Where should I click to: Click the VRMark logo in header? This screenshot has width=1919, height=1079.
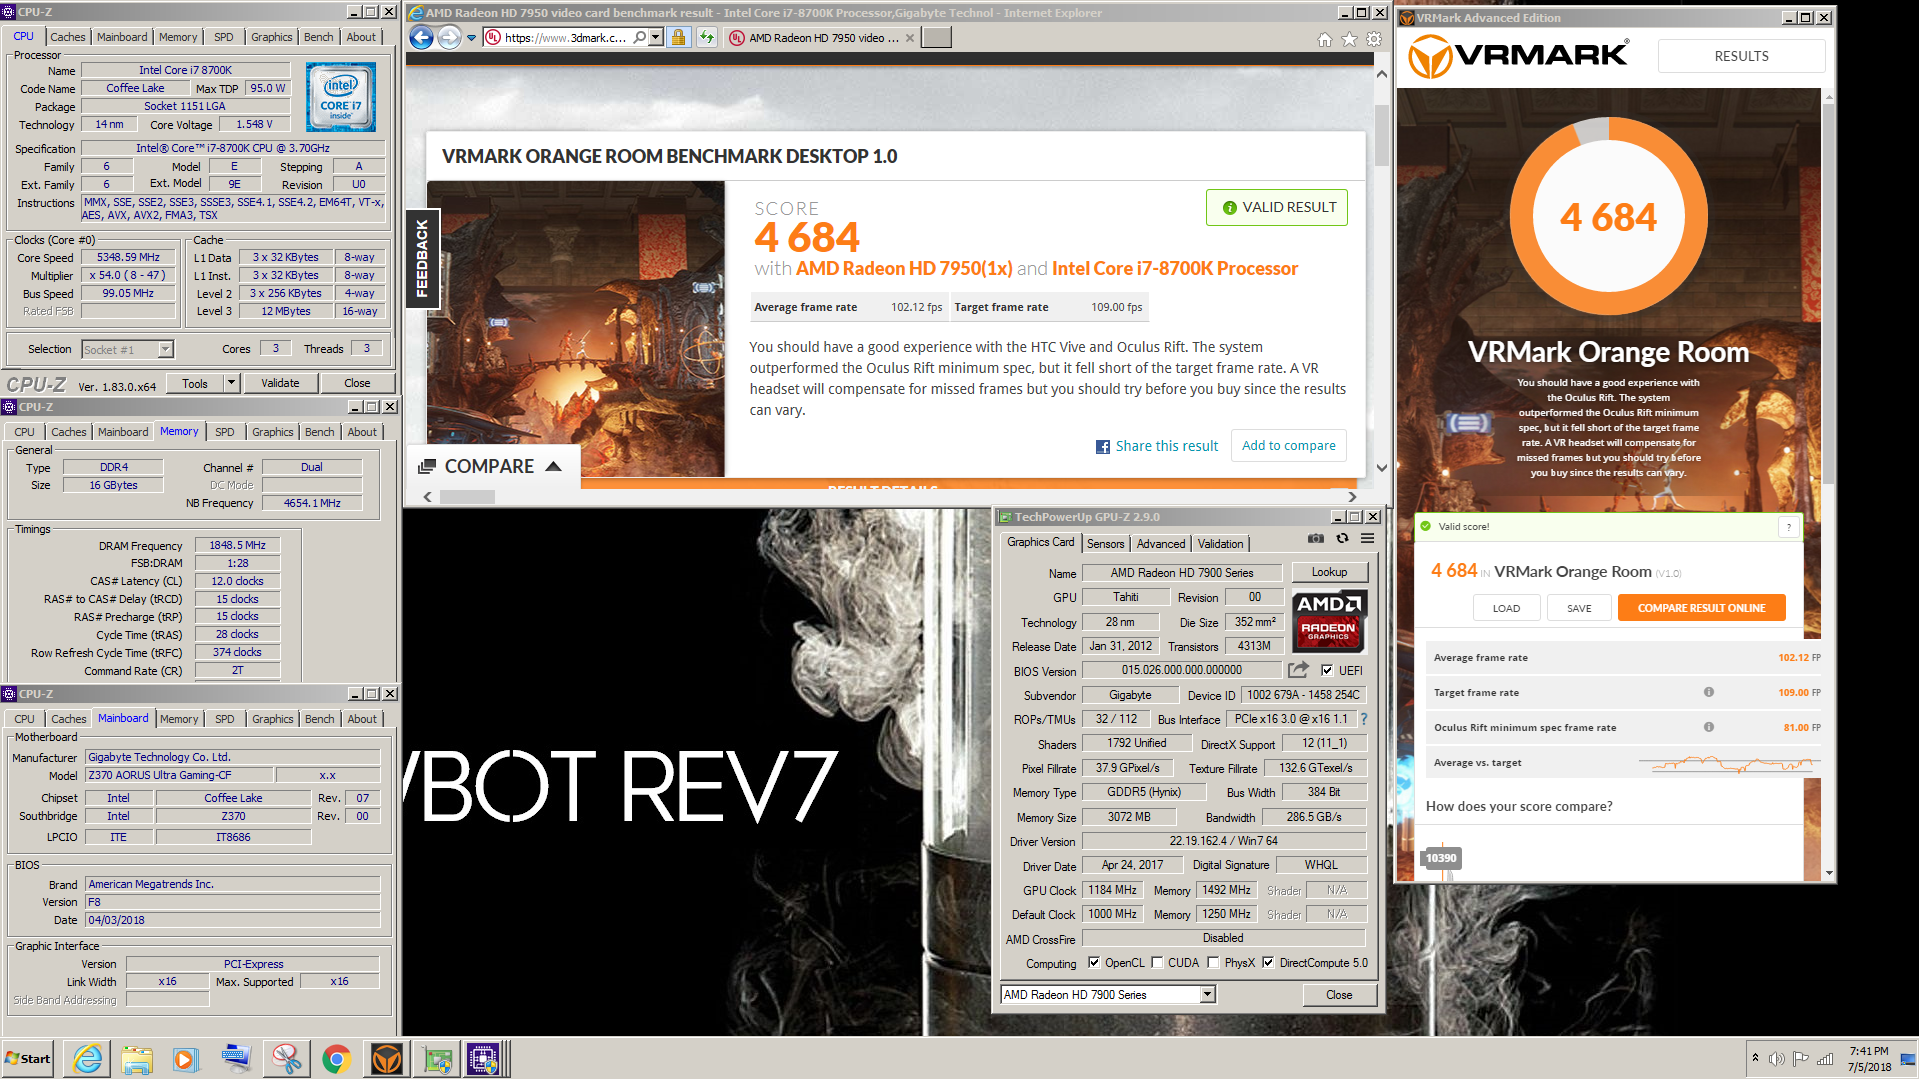1518,56
